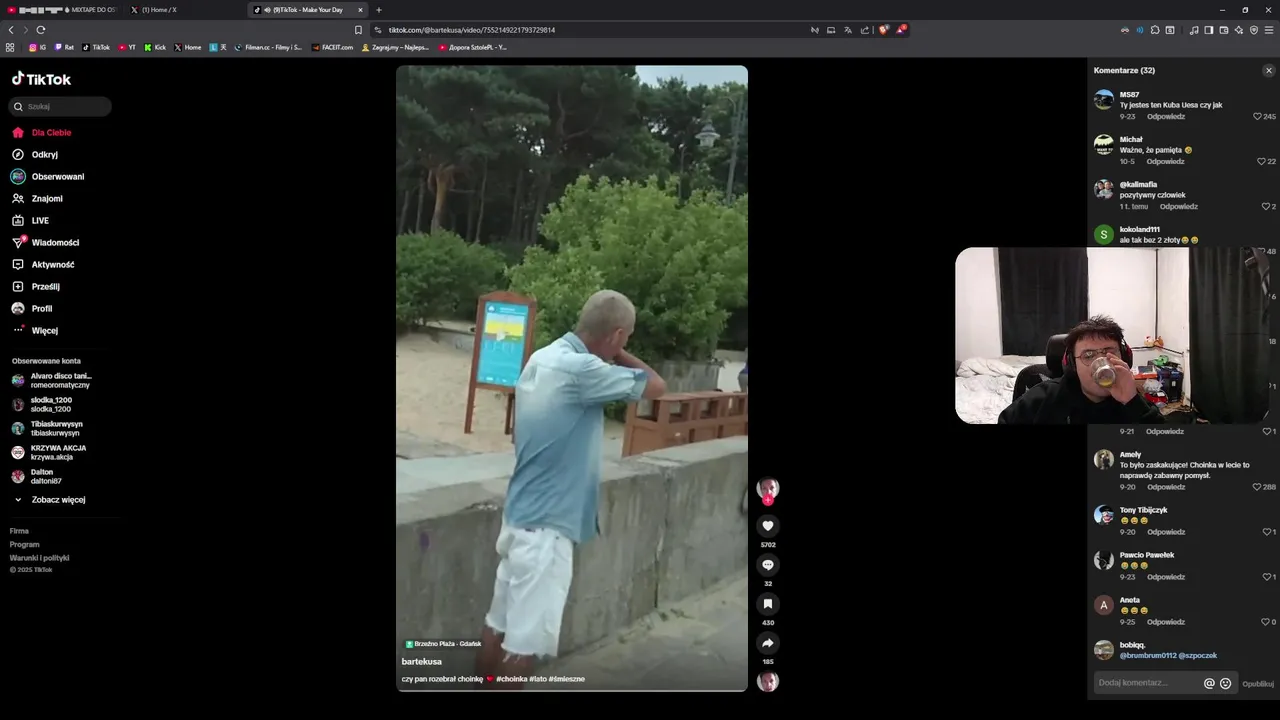Open KRZYWA AKCJA followed account
Image resolution: width=1280 pixels, height=720 pixels.
click(49, 453)
